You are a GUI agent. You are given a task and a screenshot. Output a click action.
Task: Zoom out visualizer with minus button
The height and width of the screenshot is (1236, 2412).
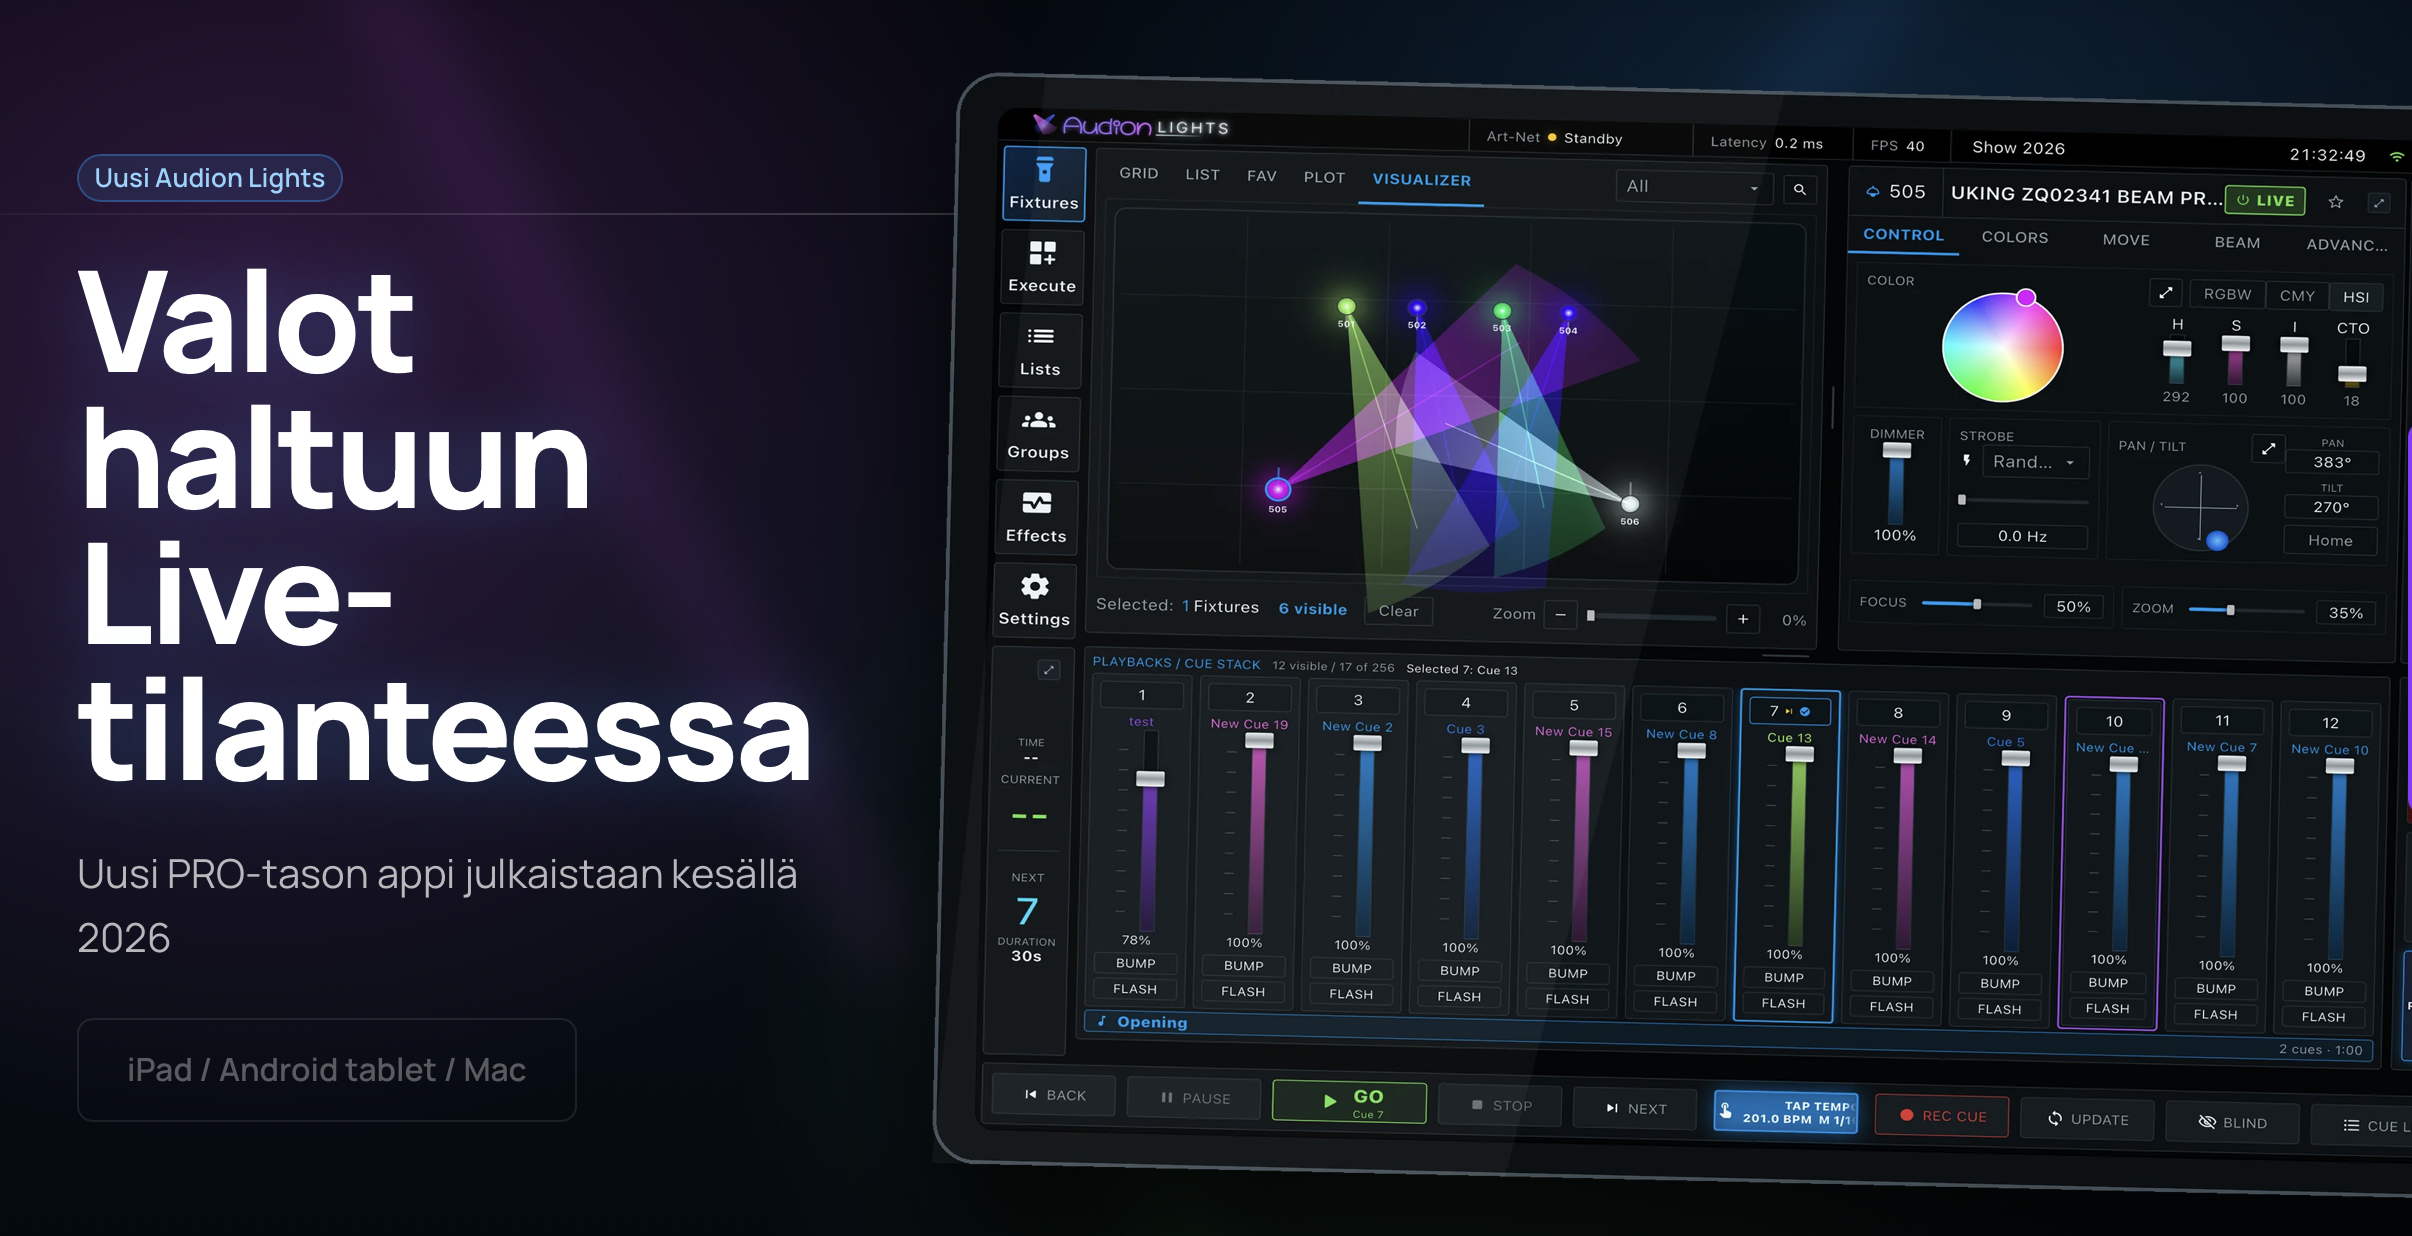point(1560,615)
